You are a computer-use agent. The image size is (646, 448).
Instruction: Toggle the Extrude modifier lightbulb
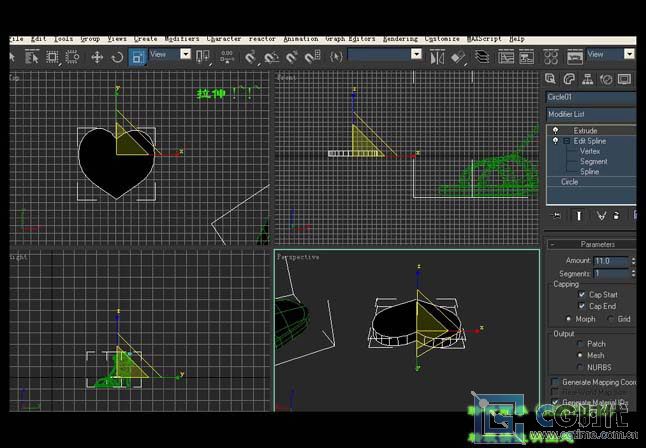coord(555,130)
